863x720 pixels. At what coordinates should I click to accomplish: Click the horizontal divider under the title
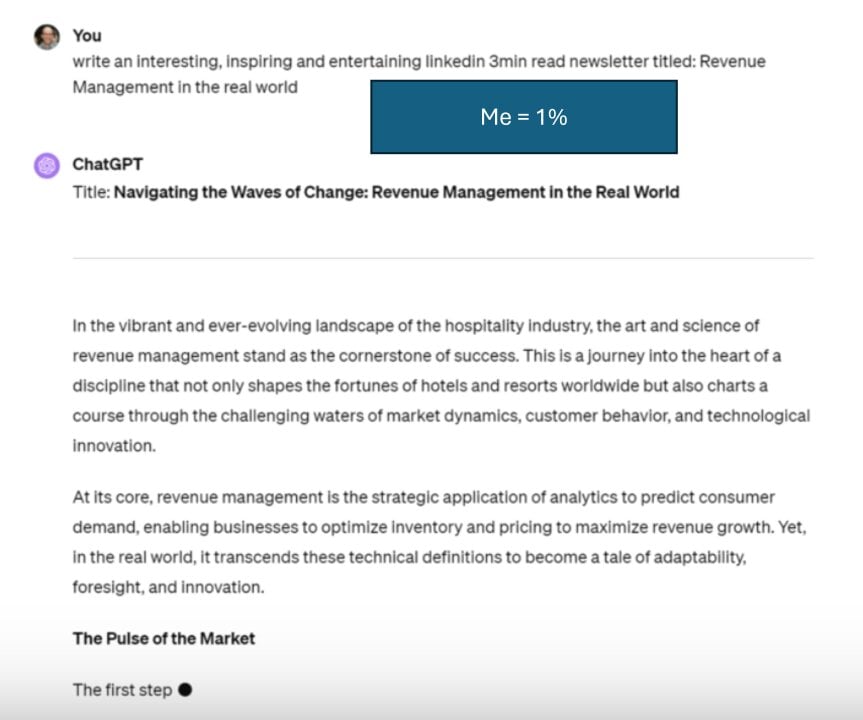[x=442, y=258]
